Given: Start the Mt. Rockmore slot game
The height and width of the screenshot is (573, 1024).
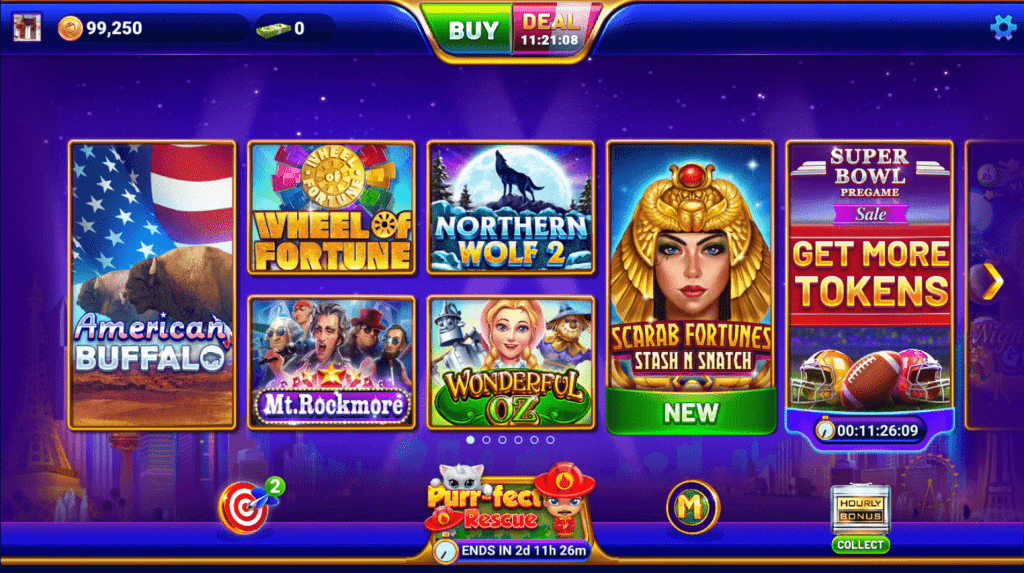Looking at the screenshot, I should tap(332, 363).
